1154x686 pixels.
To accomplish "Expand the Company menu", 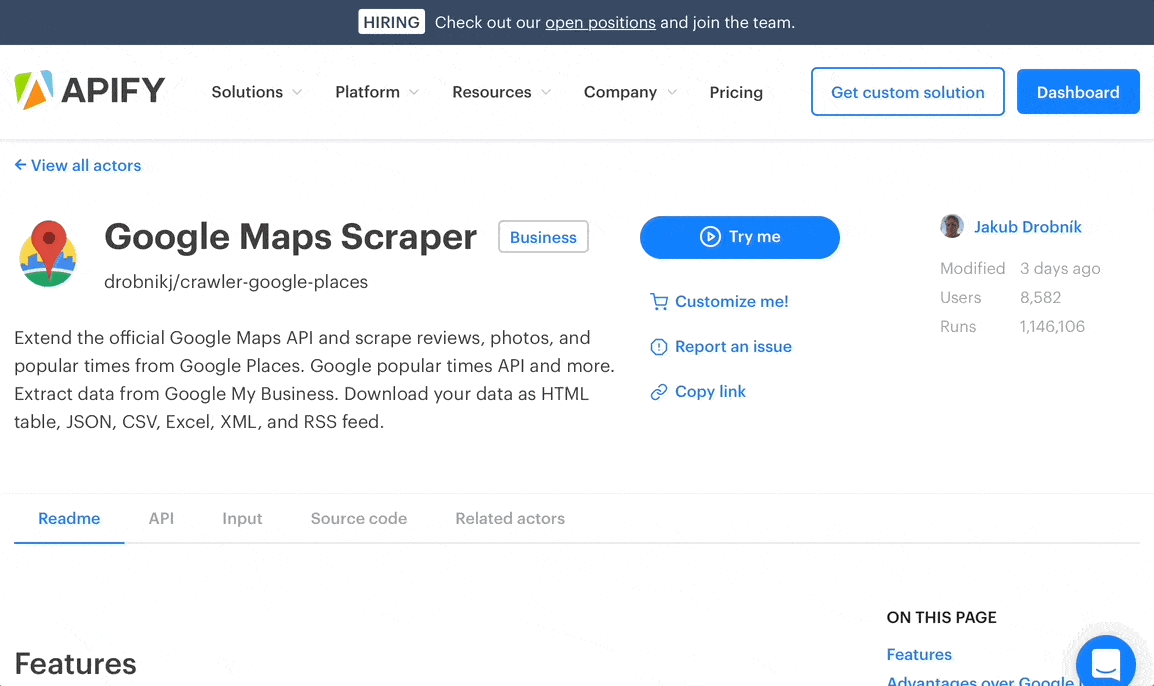I will coord(630,92).
